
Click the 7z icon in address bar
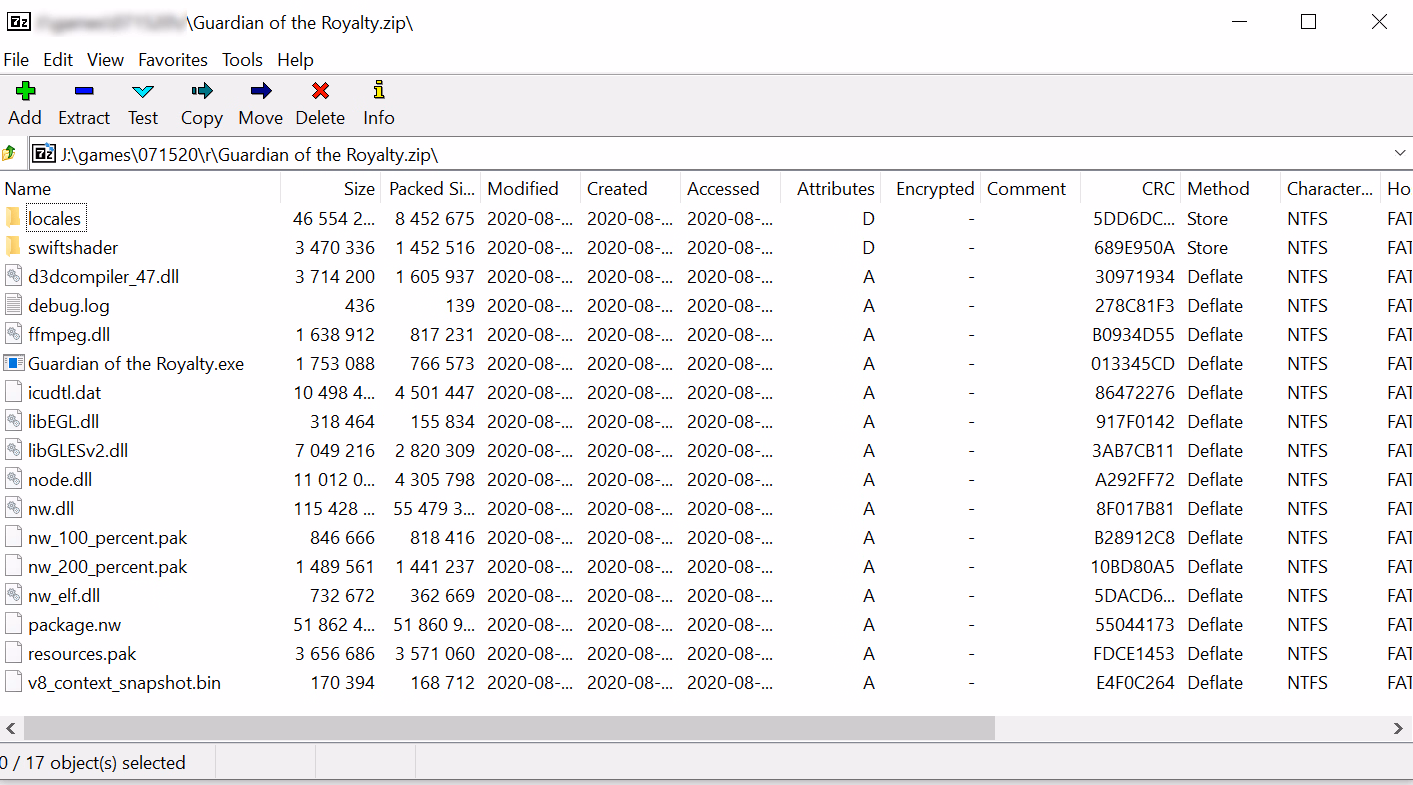[x=44, y=154]
